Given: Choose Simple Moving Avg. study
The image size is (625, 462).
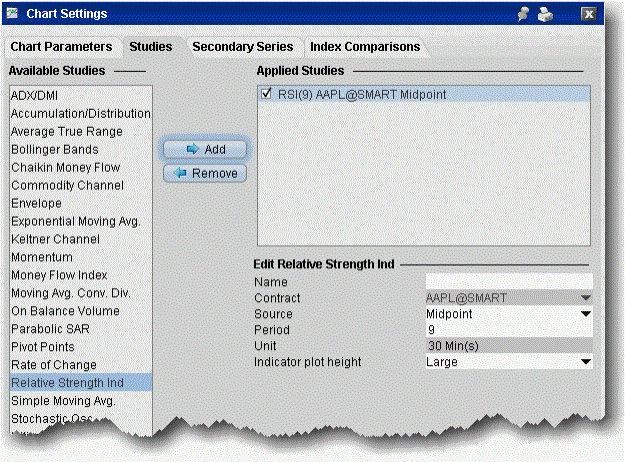Looking at the screenshot, I should [65, 400].
